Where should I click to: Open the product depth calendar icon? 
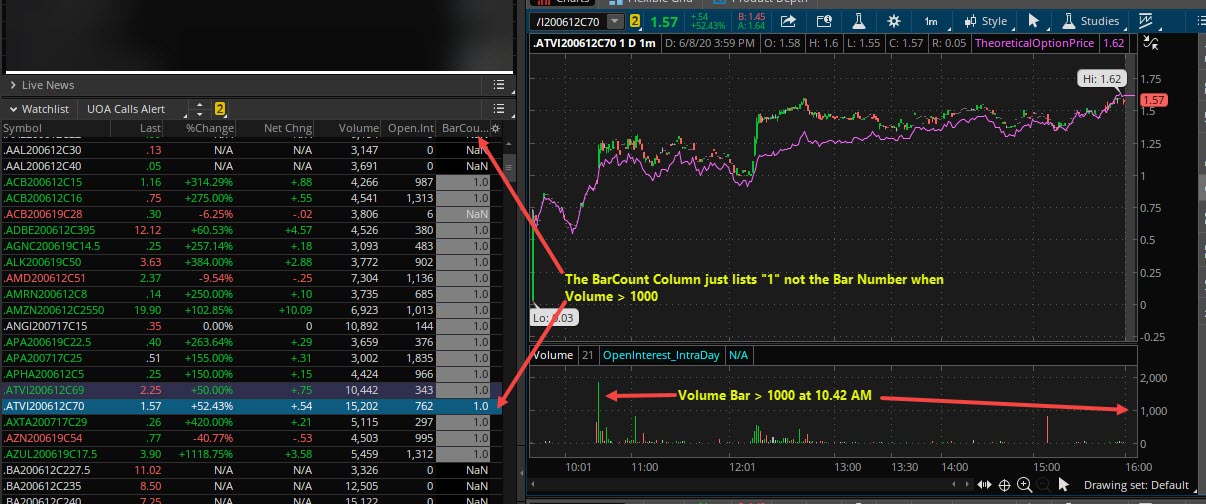point(824,20)
